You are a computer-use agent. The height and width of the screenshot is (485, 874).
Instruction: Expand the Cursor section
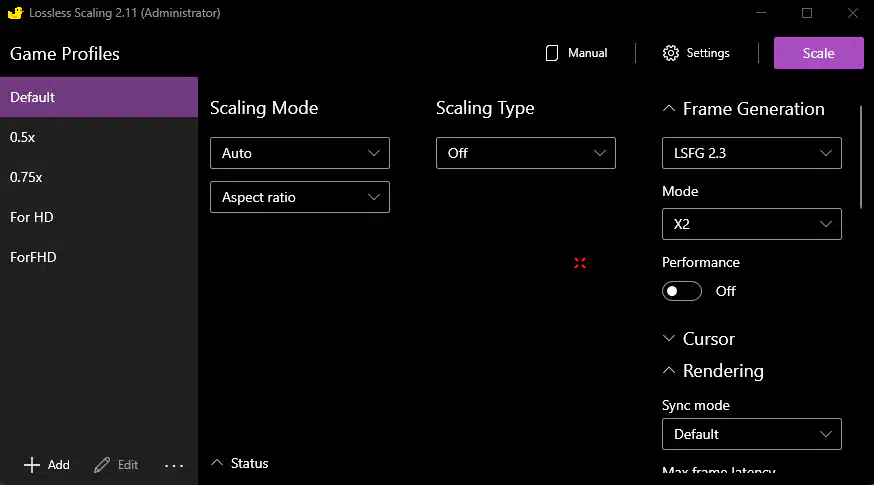coord(669,338)
